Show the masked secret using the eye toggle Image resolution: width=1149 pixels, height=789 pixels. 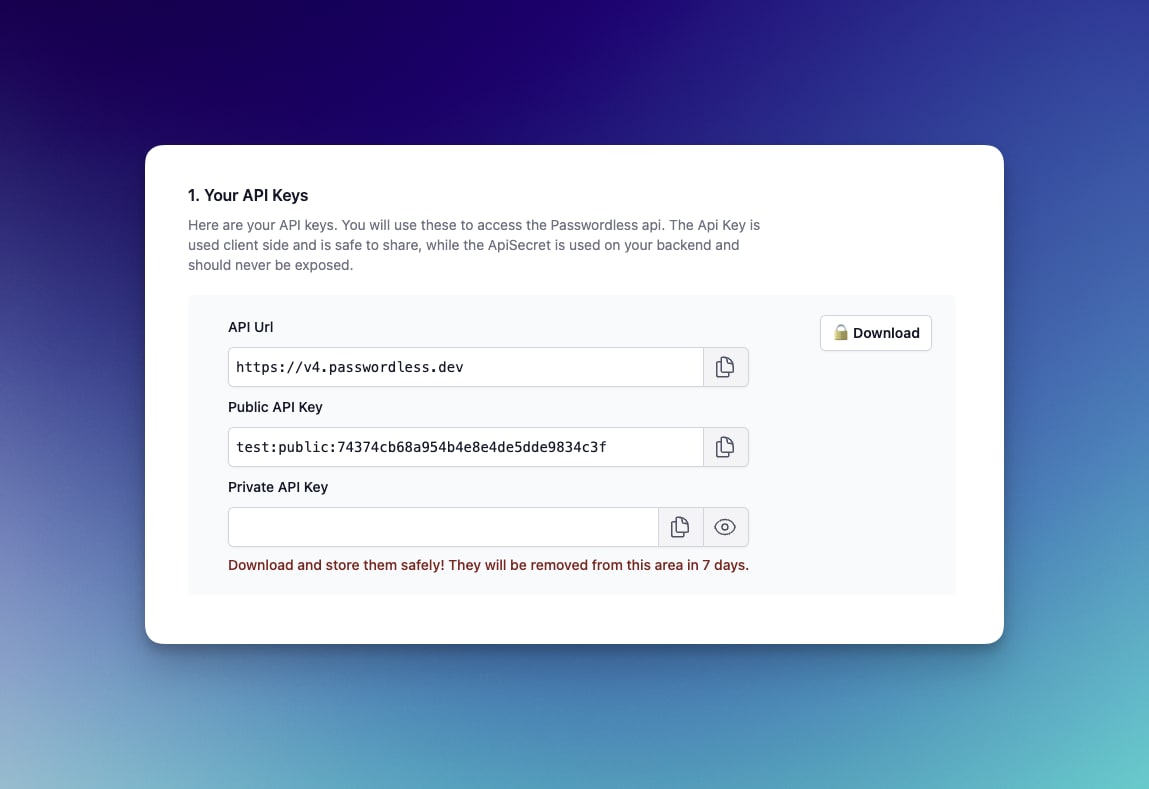pos(726,527)
